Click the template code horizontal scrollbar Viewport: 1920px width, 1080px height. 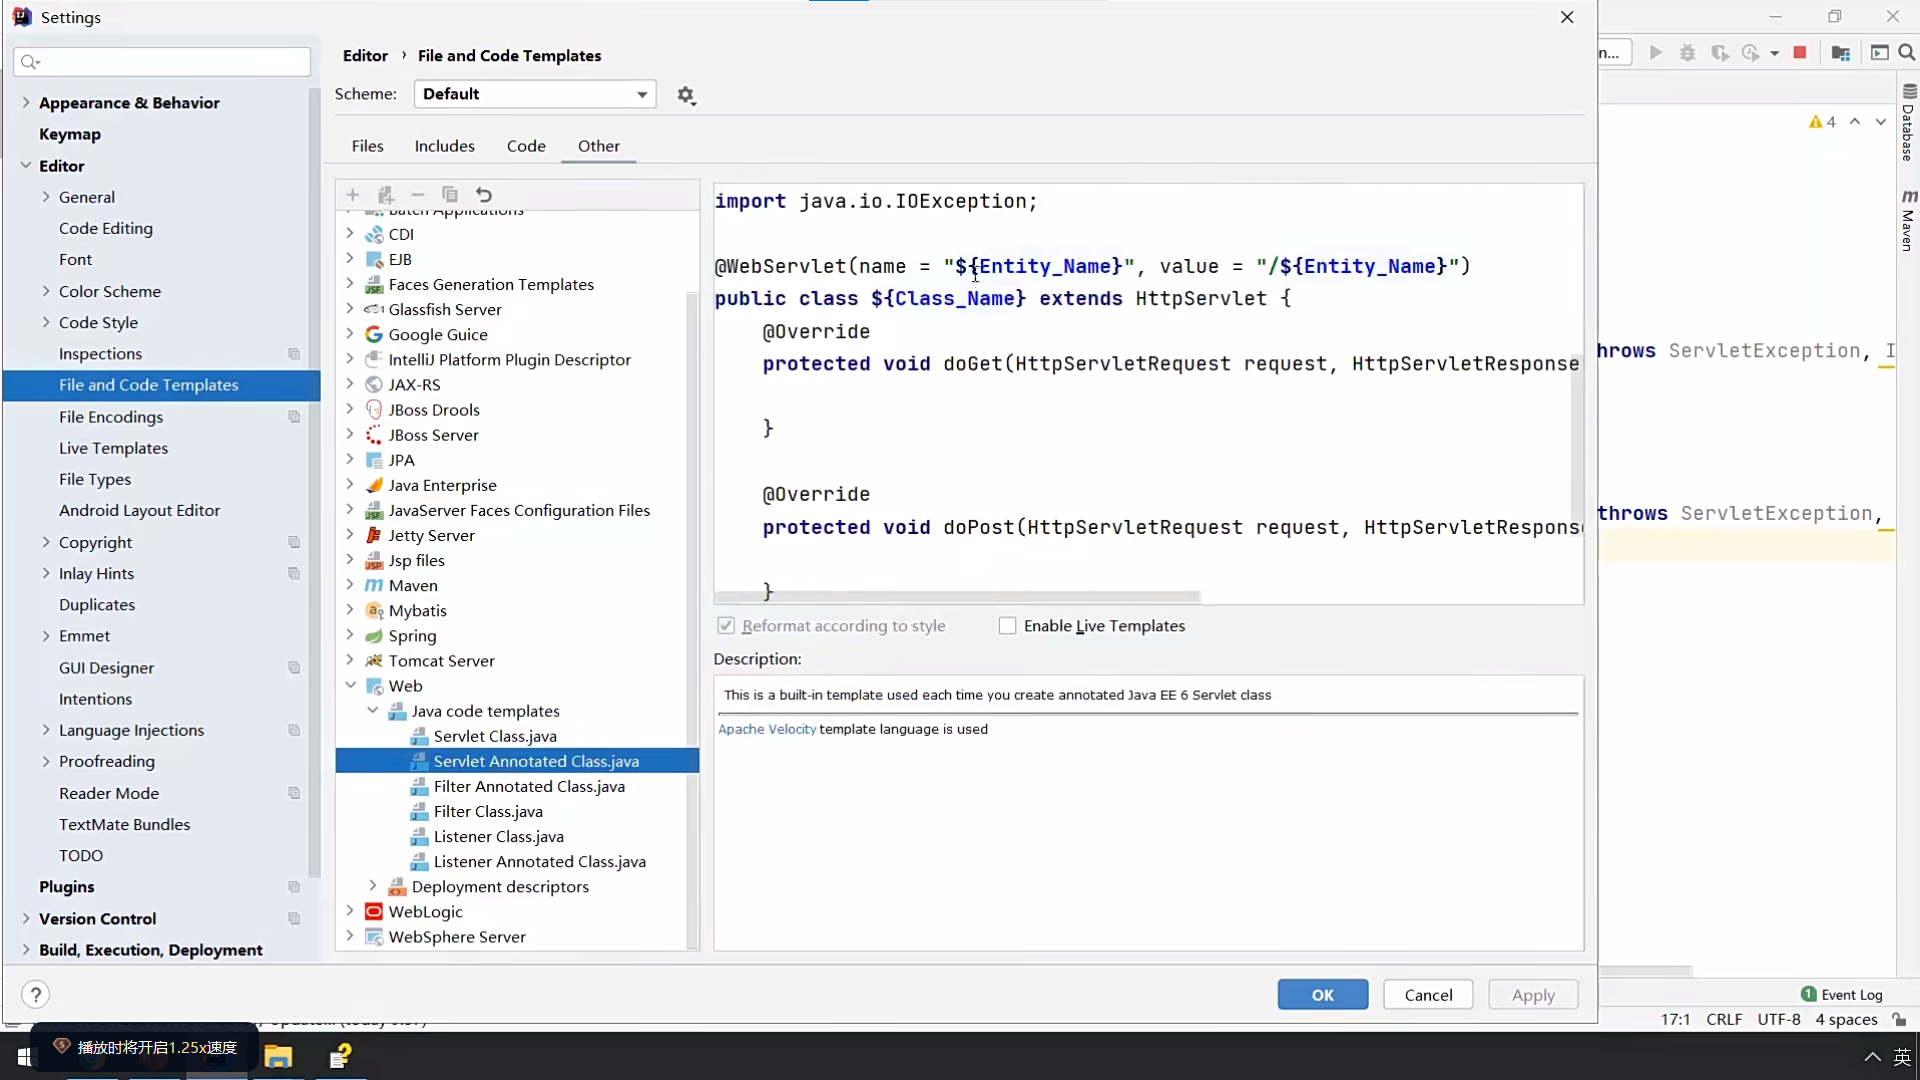(958, 597)
